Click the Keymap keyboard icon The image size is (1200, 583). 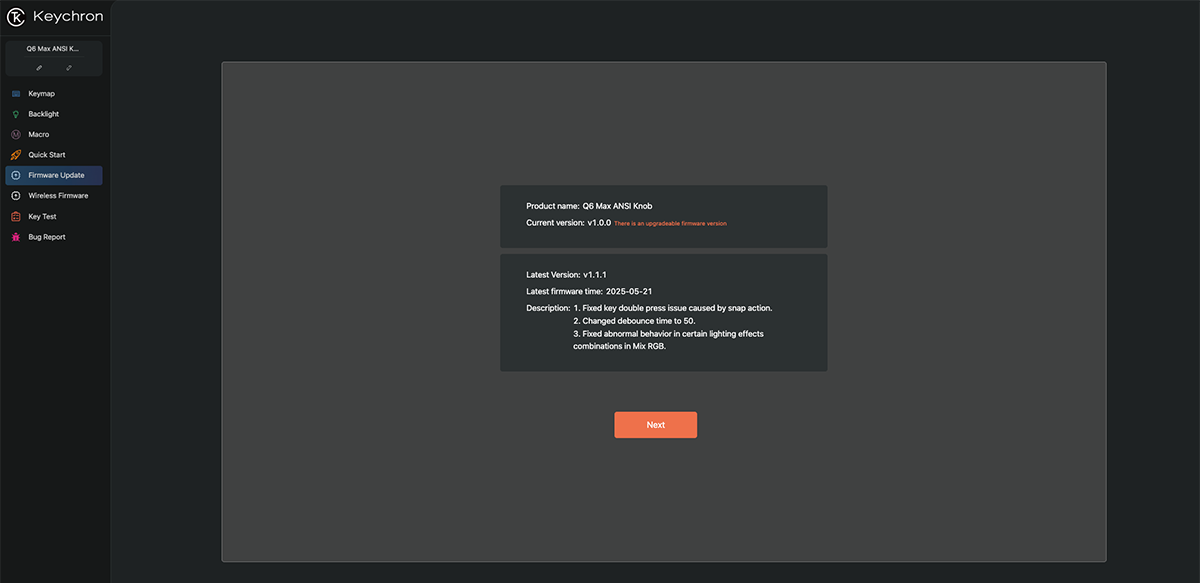[x=16, y=94]
